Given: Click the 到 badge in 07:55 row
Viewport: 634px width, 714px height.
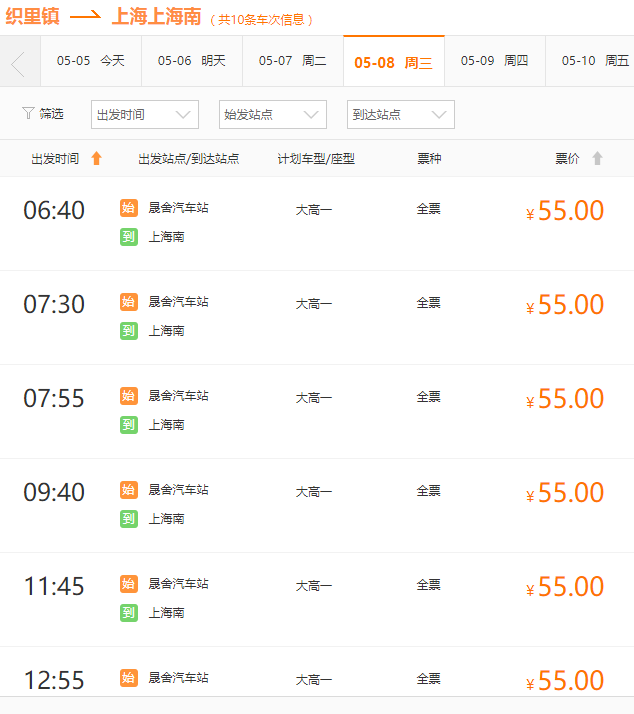Looking at the screenshot, I should click(129, 425).
